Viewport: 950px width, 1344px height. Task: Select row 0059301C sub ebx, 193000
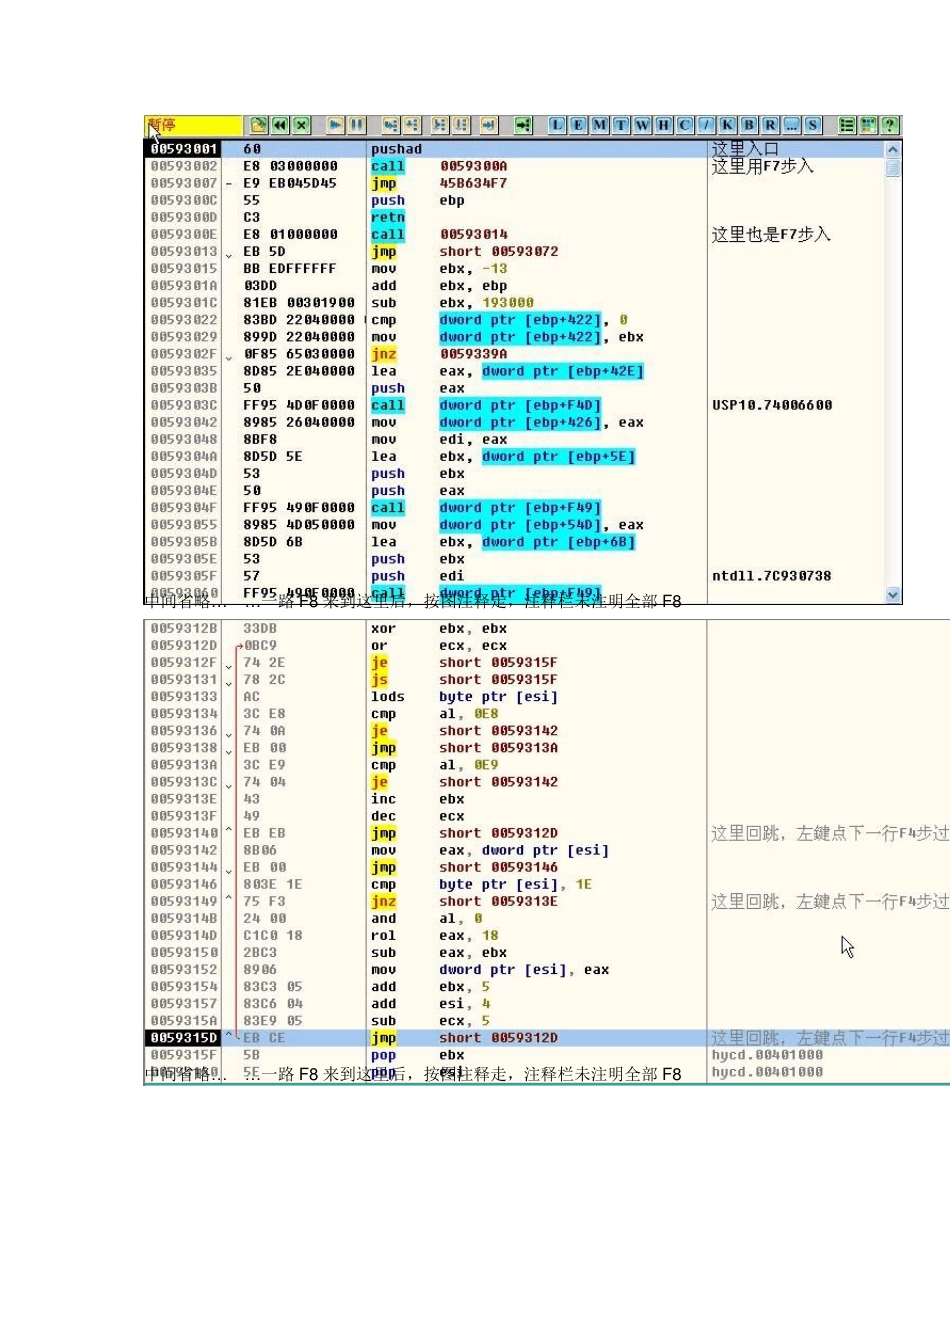pyautogui.click(x=514, y=302)
